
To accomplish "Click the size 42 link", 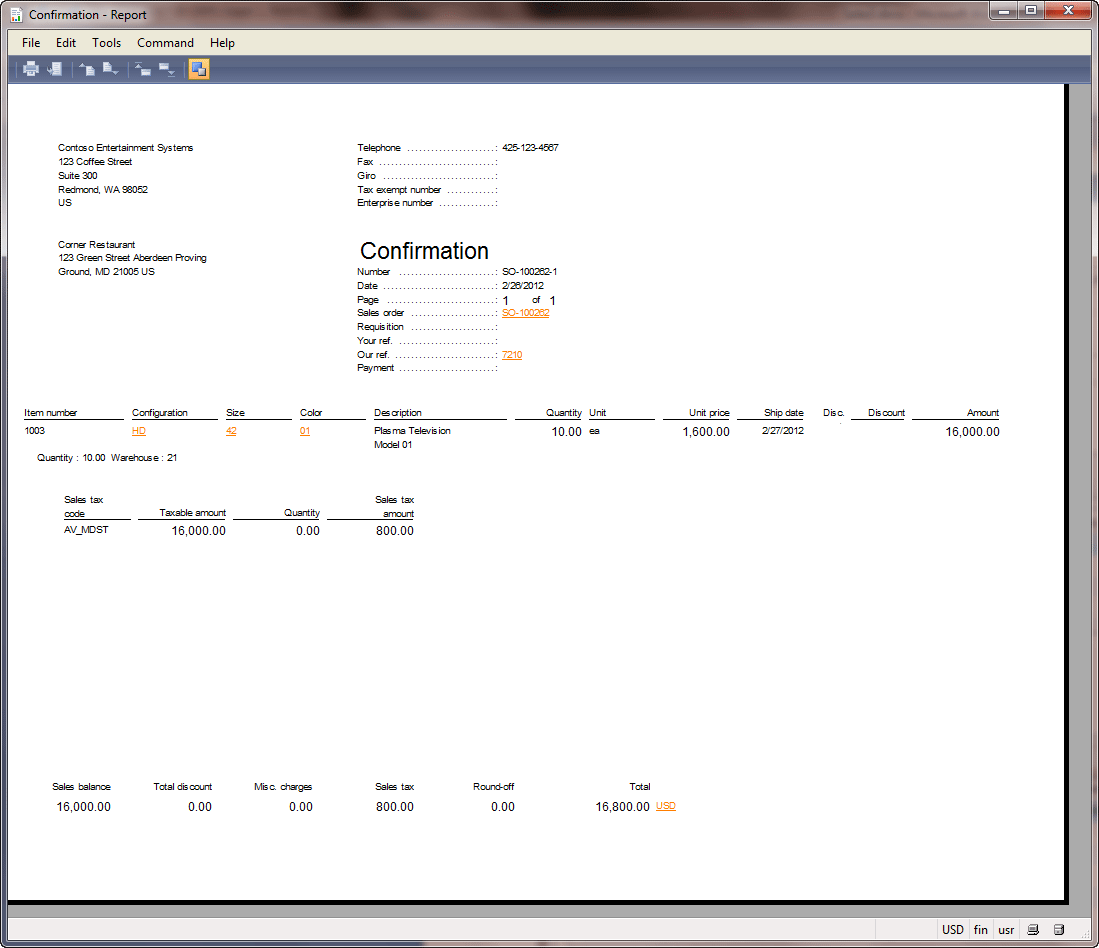I will (231, 431).
